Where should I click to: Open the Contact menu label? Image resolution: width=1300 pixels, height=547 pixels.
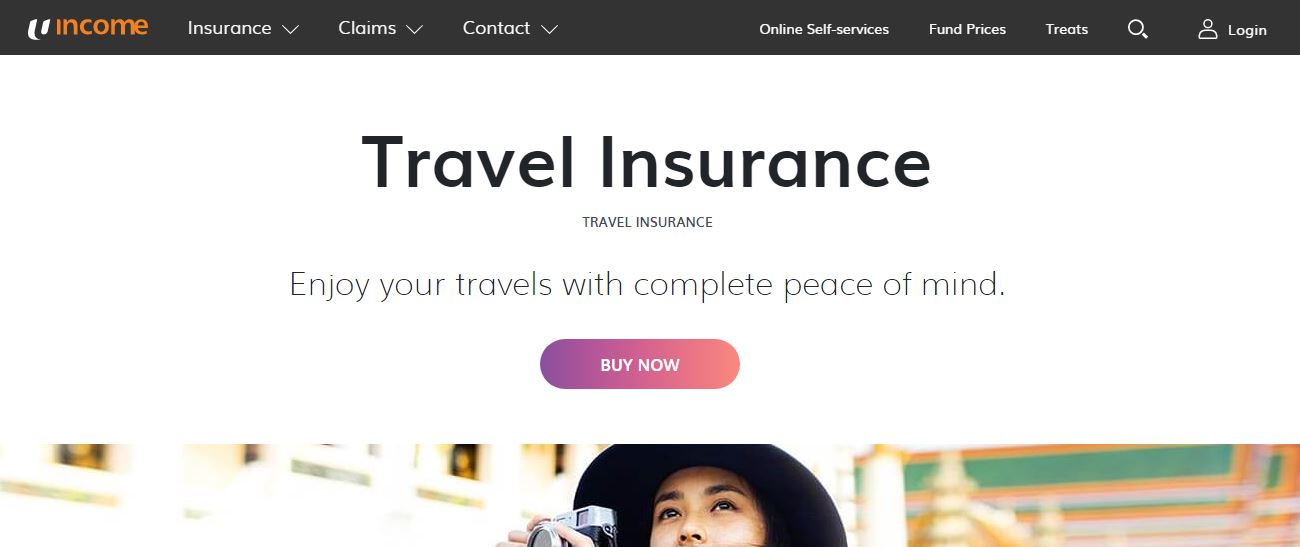click(x=496, y=28)
